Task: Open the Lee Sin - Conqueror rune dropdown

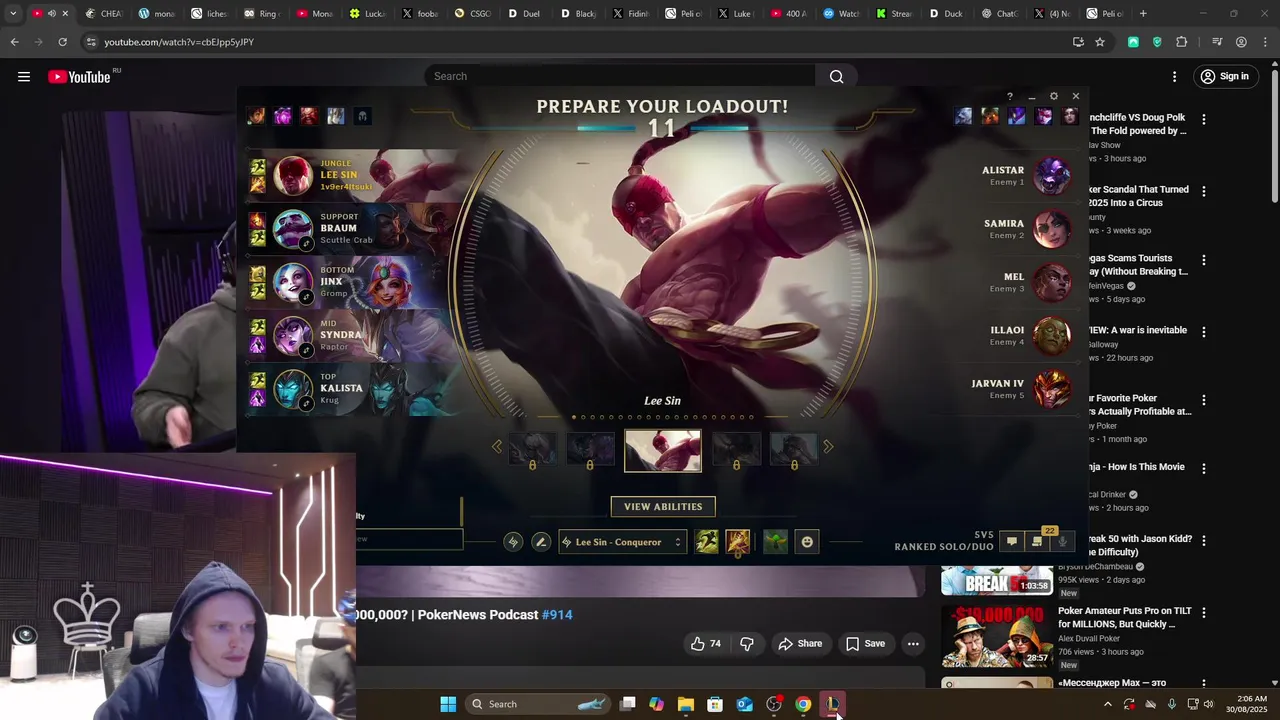Action: [x=623, y=542]
